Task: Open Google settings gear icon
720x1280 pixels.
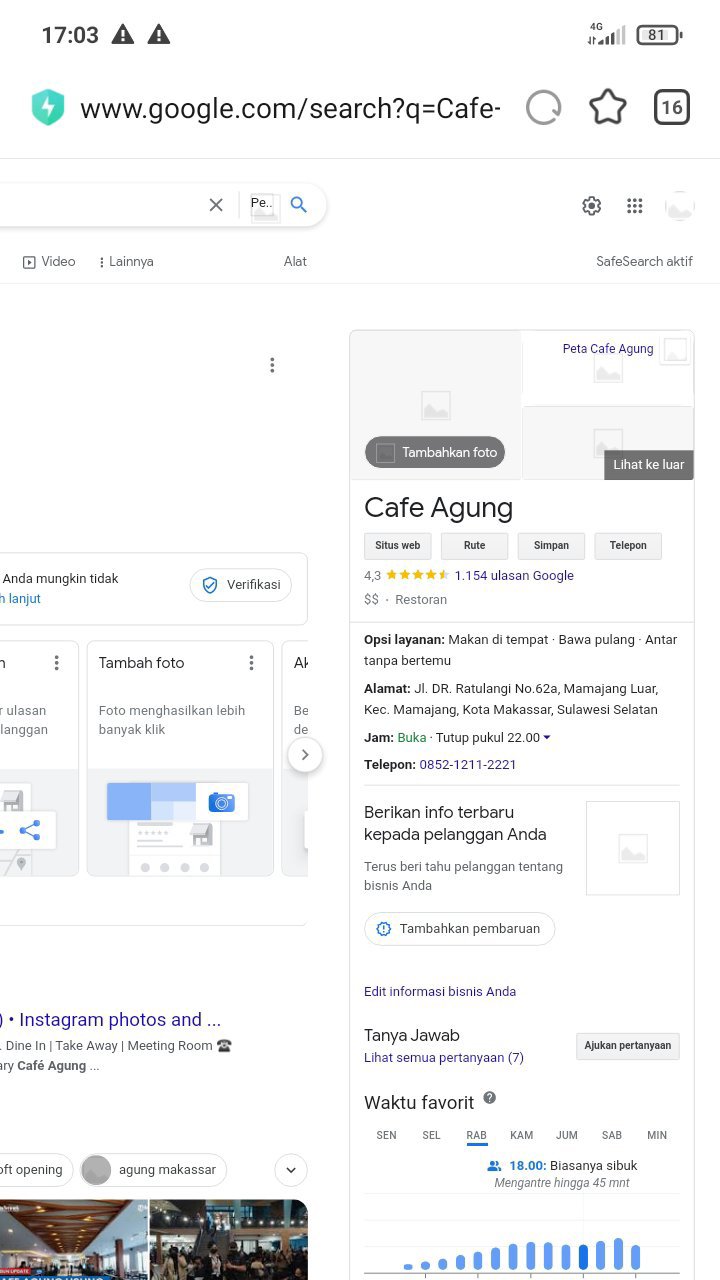Action: click(x=592, y=206)
